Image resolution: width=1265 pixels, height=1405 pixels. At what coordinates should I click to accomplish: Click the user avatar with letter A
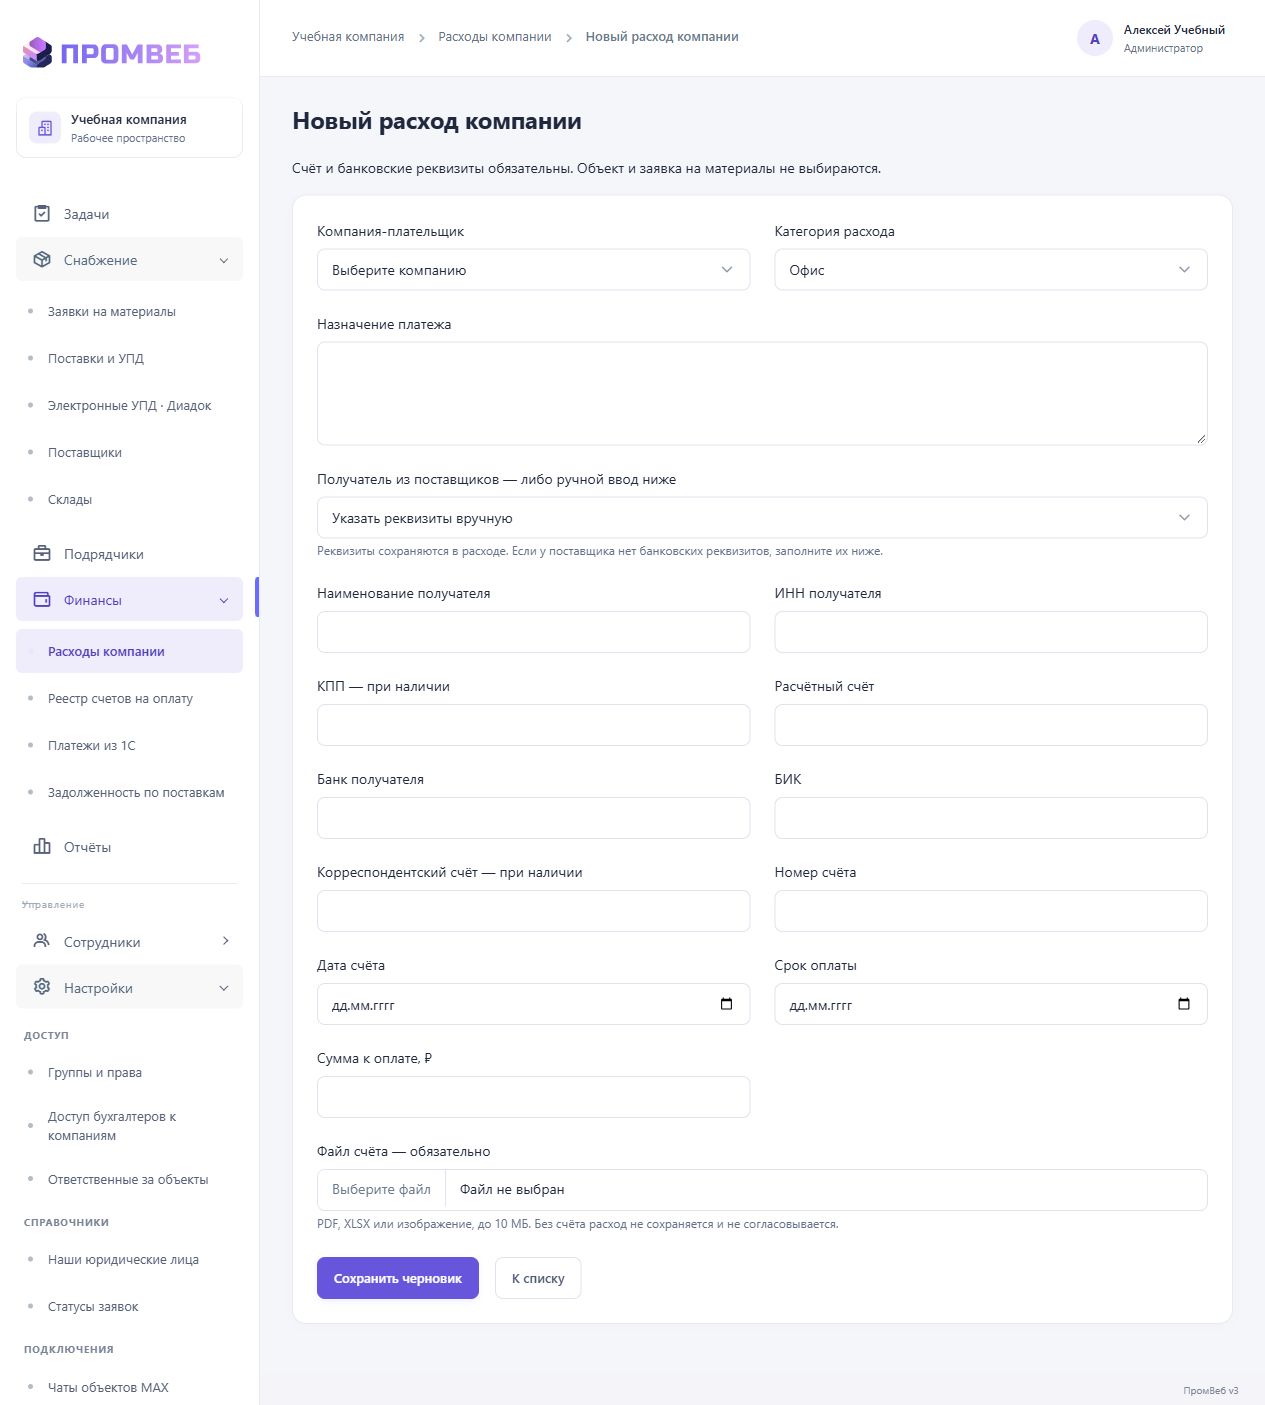click(1095, 39)
